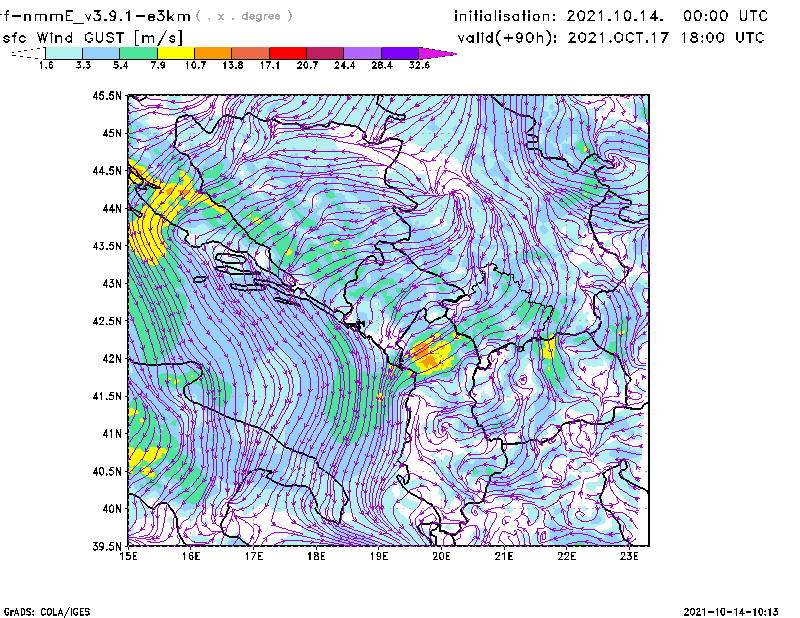Click latitude label 45.5N
Viewport: 800px width, 618px height.
(x=107, y=95)
